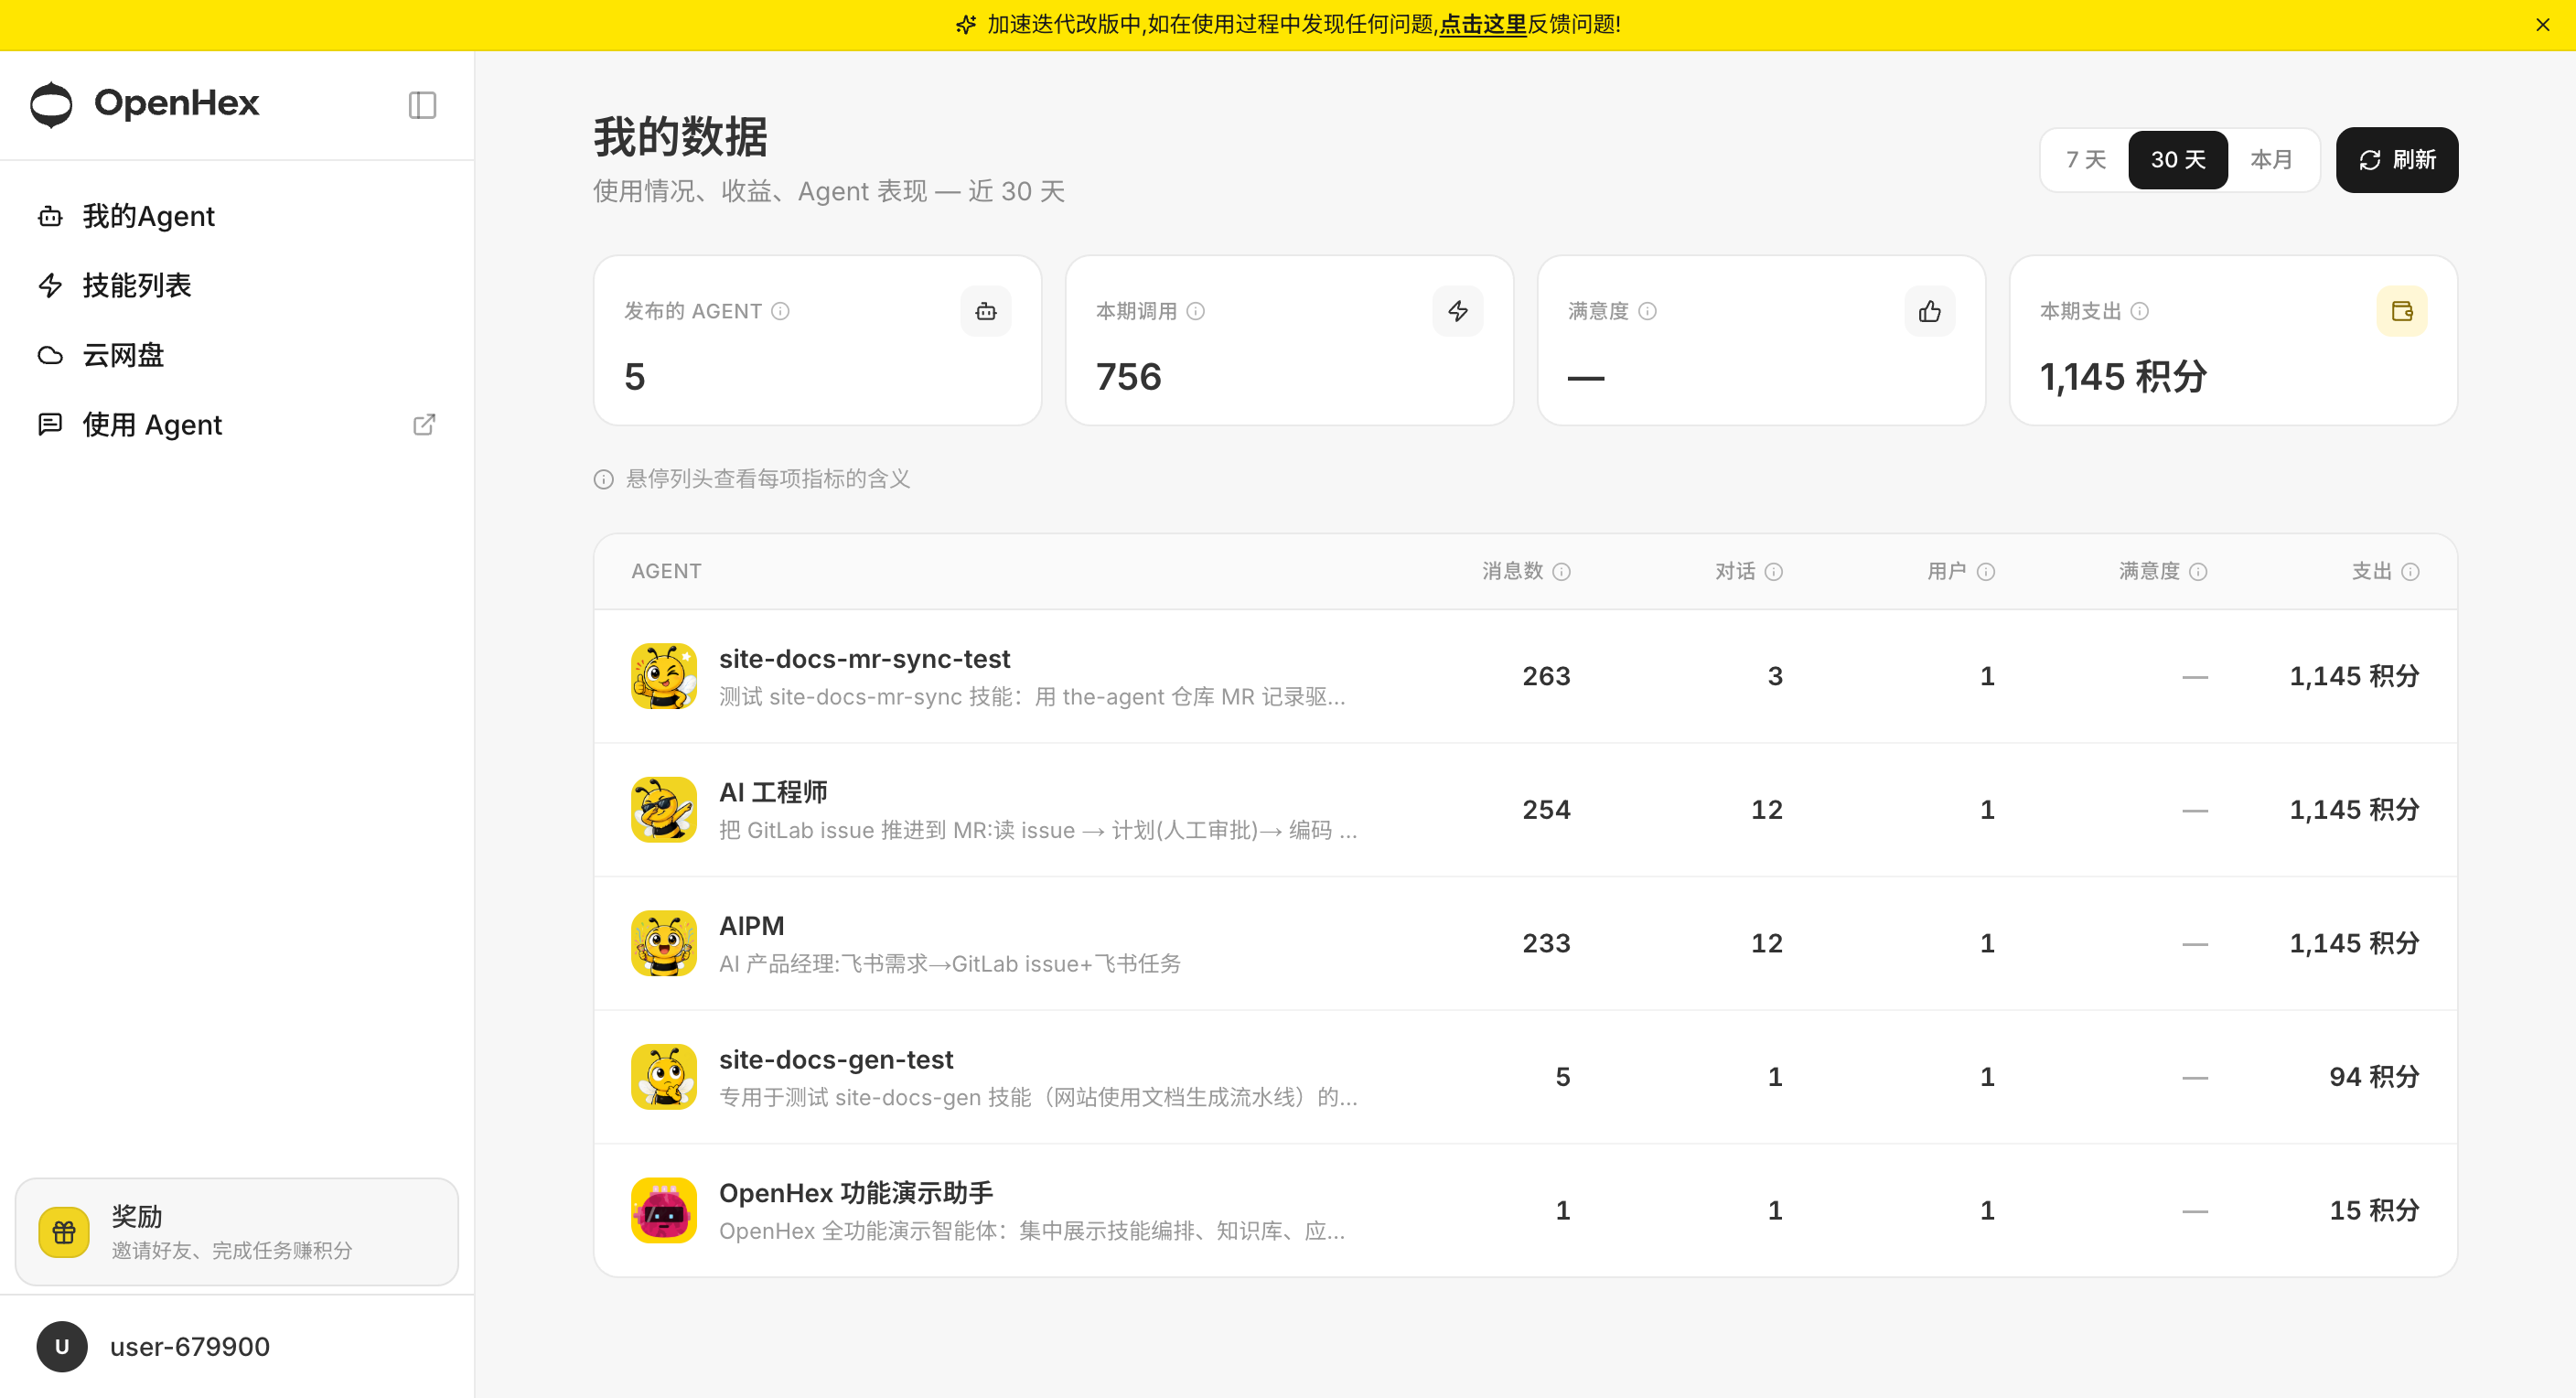Click 15 积分 expense value
Image resolution: width=2576 pixels, height=1398 pixels.
pyautogui.click(x=2374, y=1210)
